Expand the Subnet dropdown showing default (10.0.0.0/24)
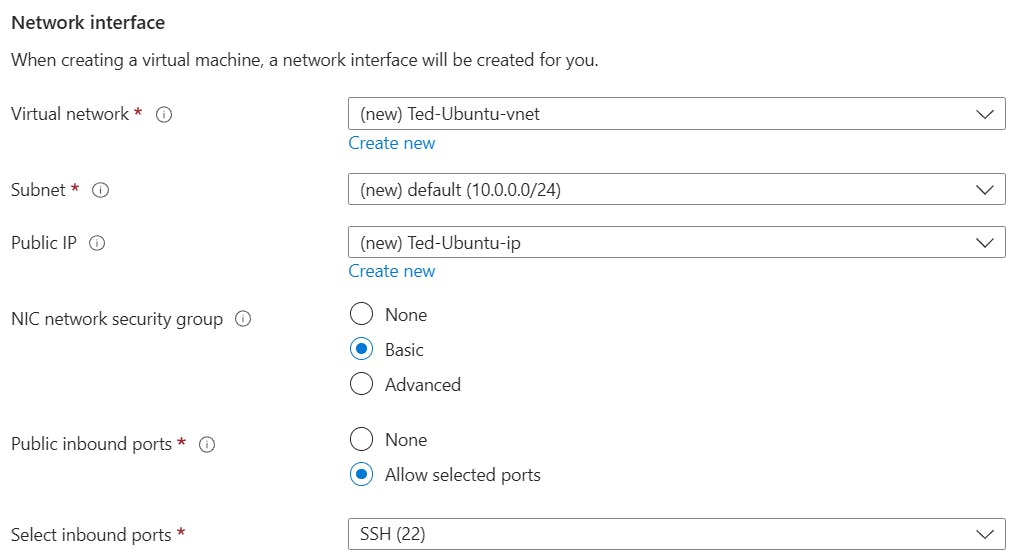This screenshot has width=1017, height=558. 660,189
